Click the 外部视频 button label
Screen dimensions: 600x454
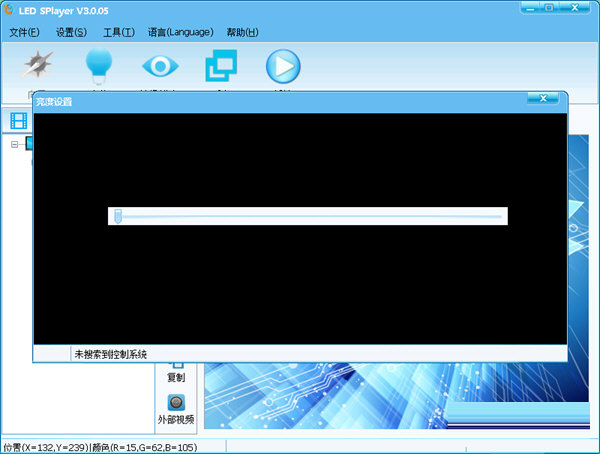tap(176, 419)
